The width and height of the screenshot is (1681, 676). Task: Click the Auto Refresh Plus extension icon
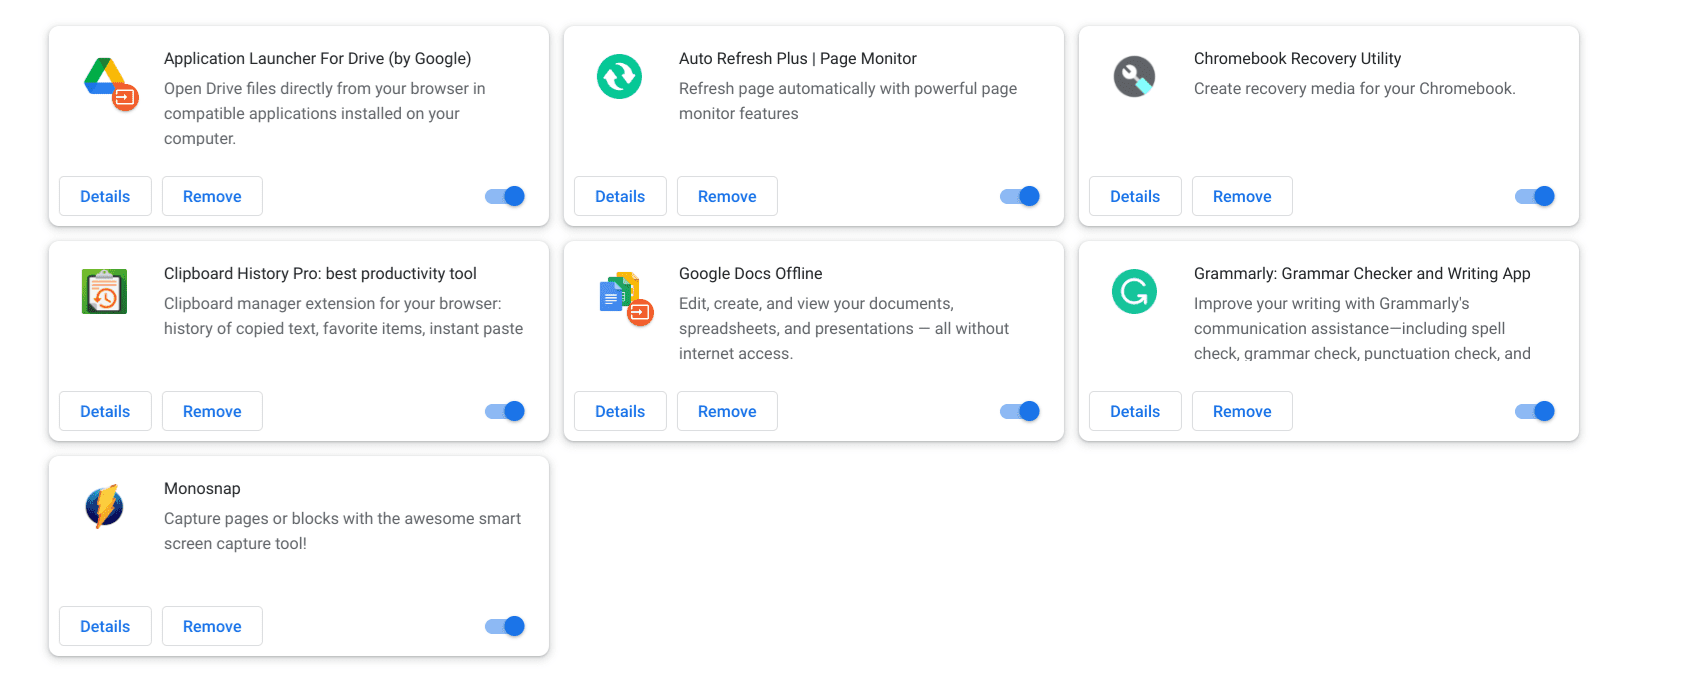[619, 76]
